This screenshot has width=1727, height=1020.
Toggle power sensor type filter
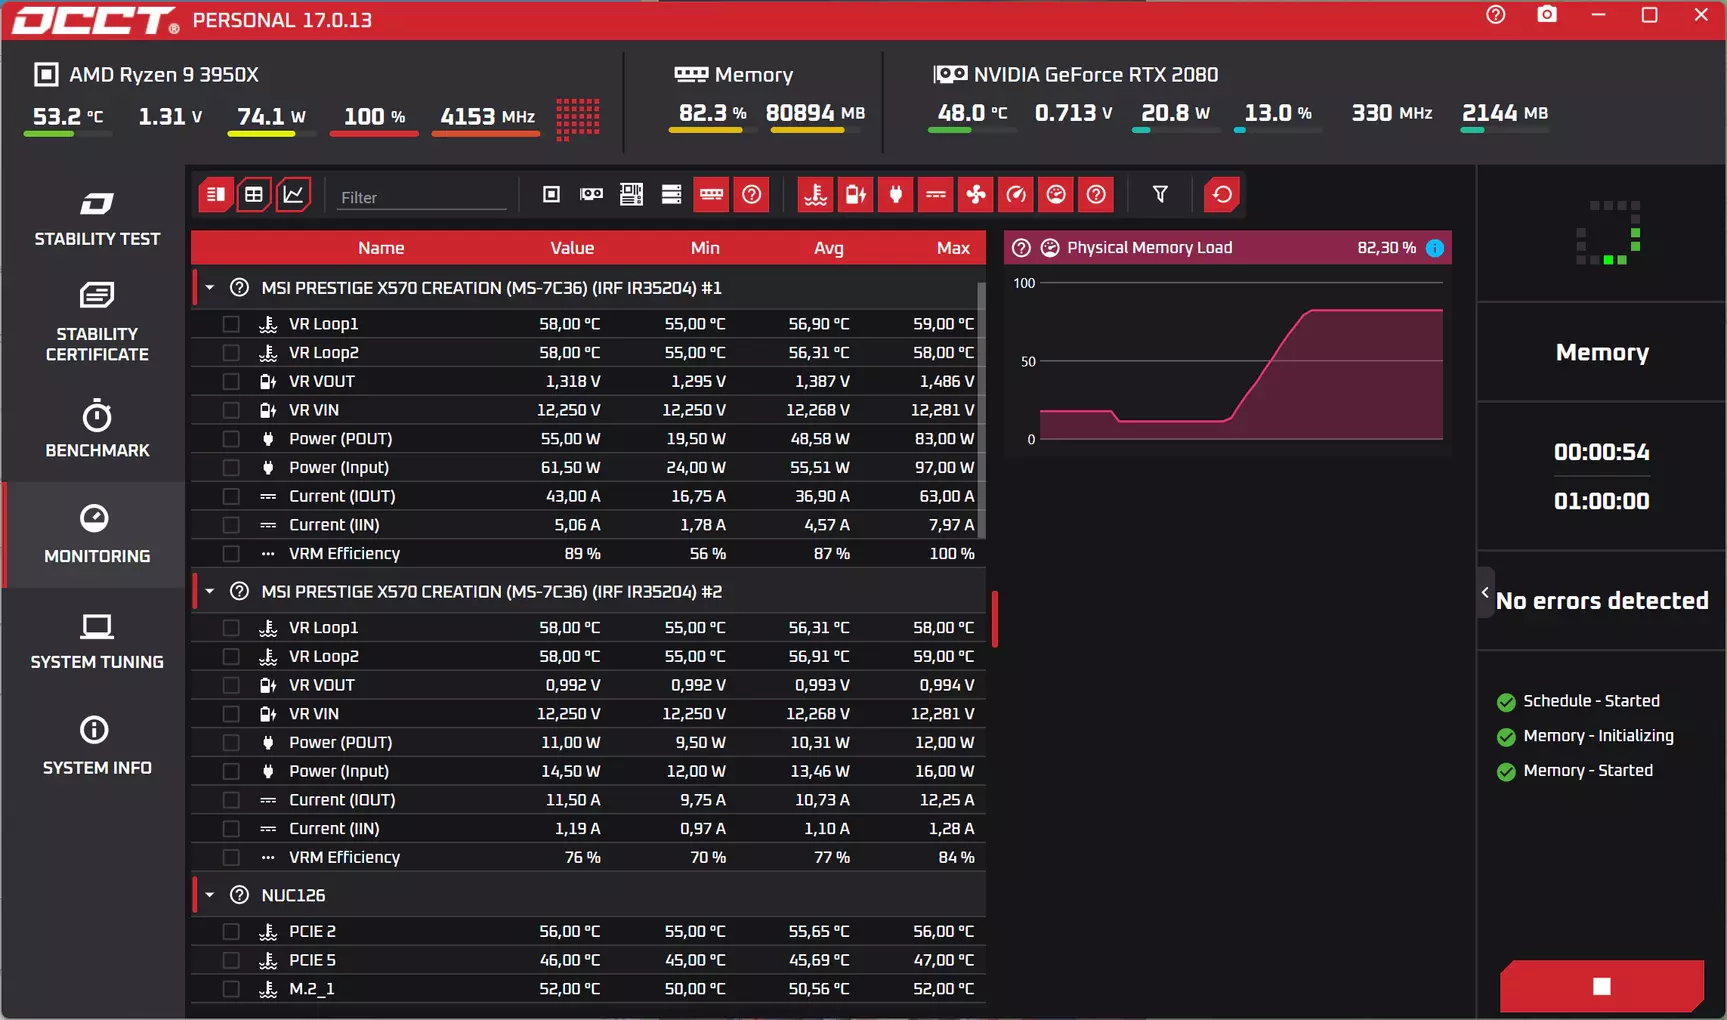896,195
